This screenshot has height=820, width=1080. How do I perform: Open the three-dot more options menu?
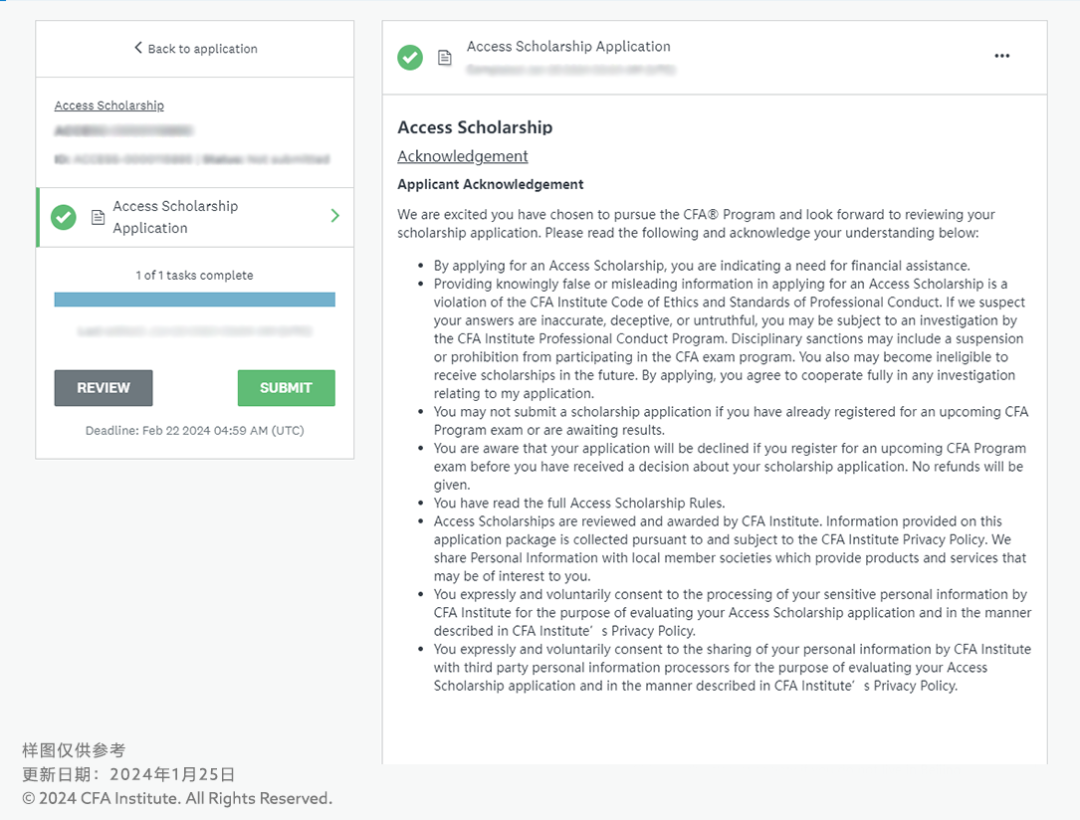coord(1002,56)
